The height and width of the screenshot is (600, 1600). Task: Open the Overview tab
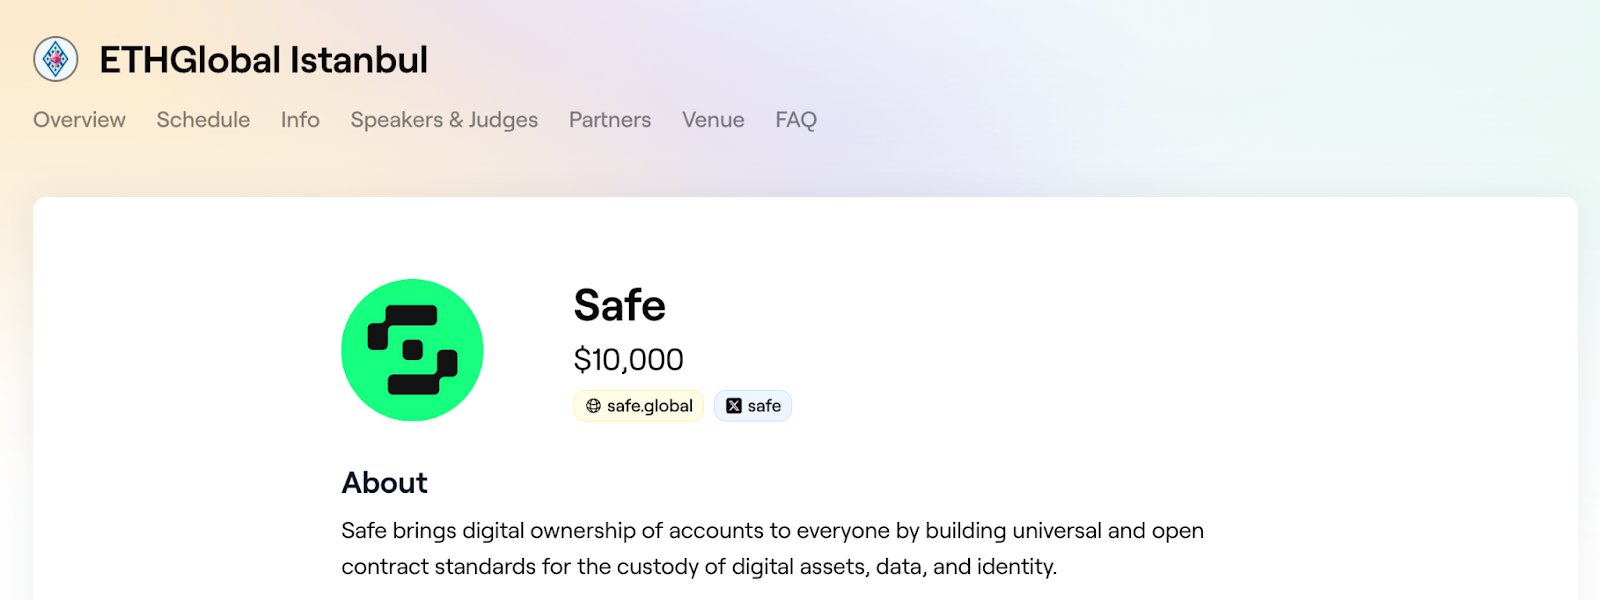point(79,120)
